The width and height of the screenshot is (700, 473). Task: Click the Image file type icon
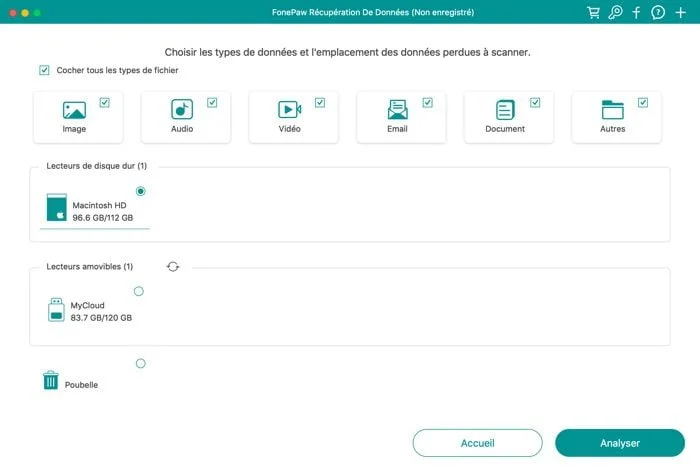(x=74, y=110)
